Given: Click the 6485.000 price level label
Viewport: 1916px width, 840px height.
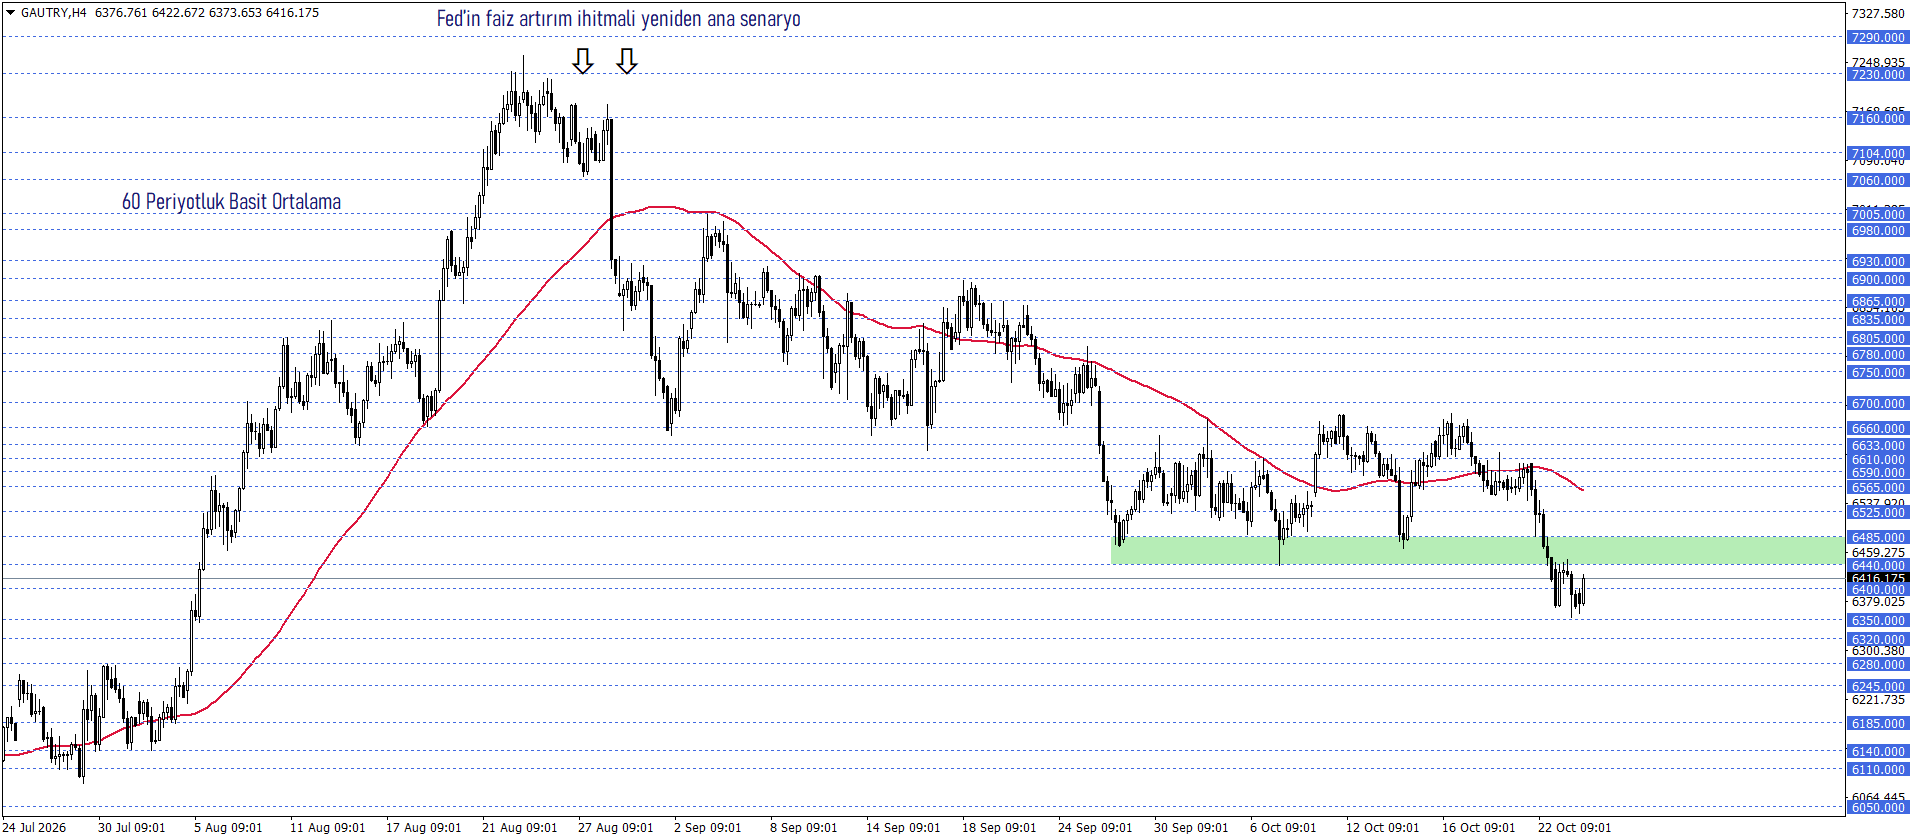Looking at the screenshot, I should pyautogui.click(x=1878, y=538).
